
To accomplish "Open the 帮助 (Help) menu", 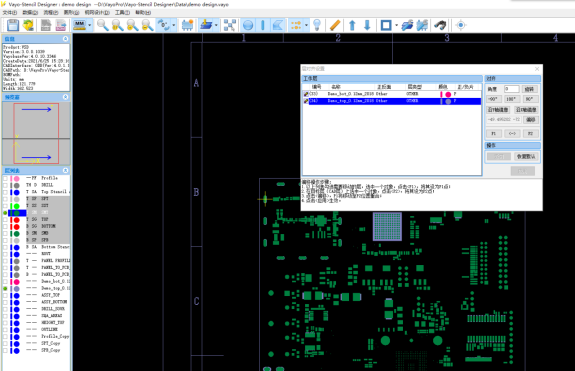I will (143, 12).
